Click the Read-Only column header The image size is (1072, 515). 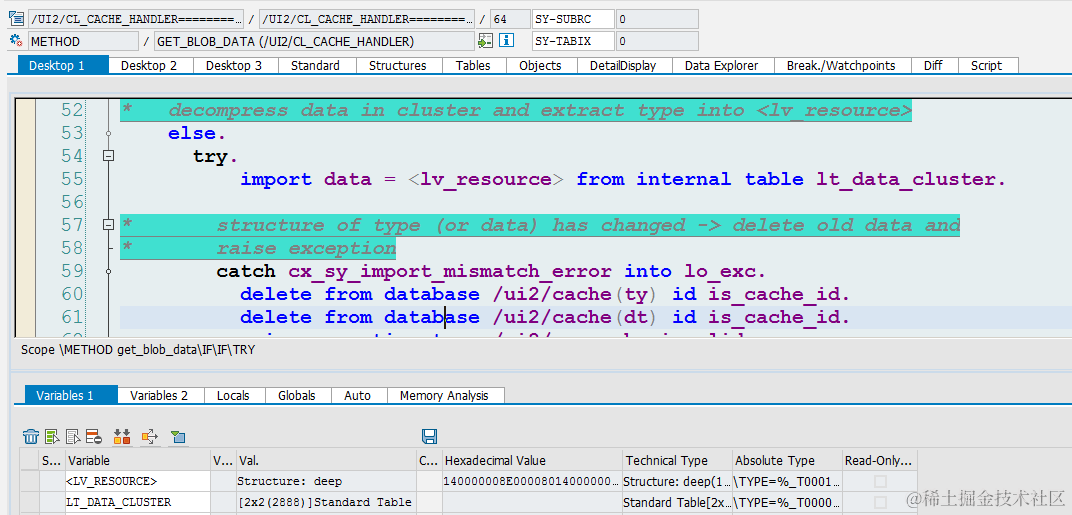[879, 460]
